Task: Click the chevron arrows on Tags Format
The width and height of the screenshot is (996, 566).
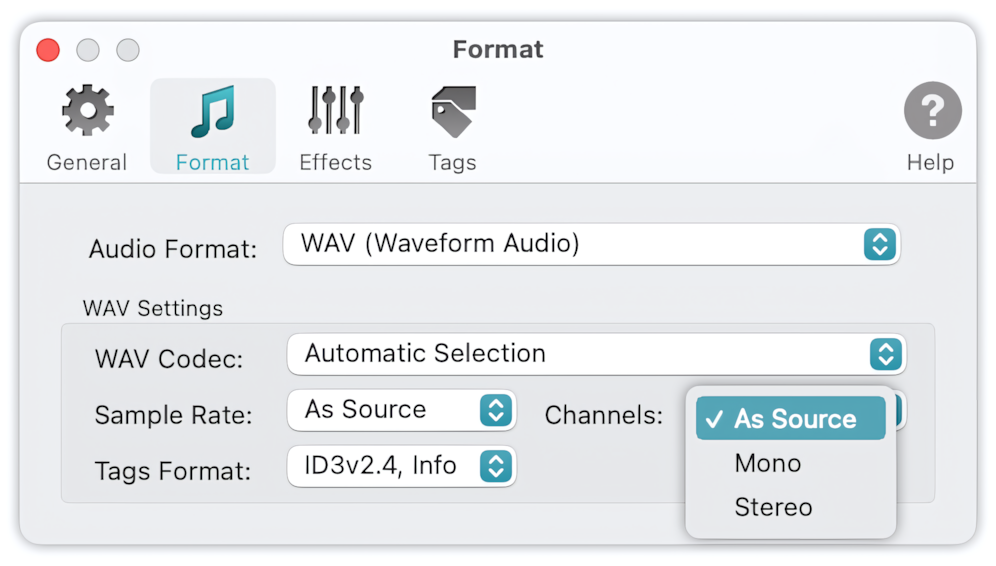Action: (496, 466)
